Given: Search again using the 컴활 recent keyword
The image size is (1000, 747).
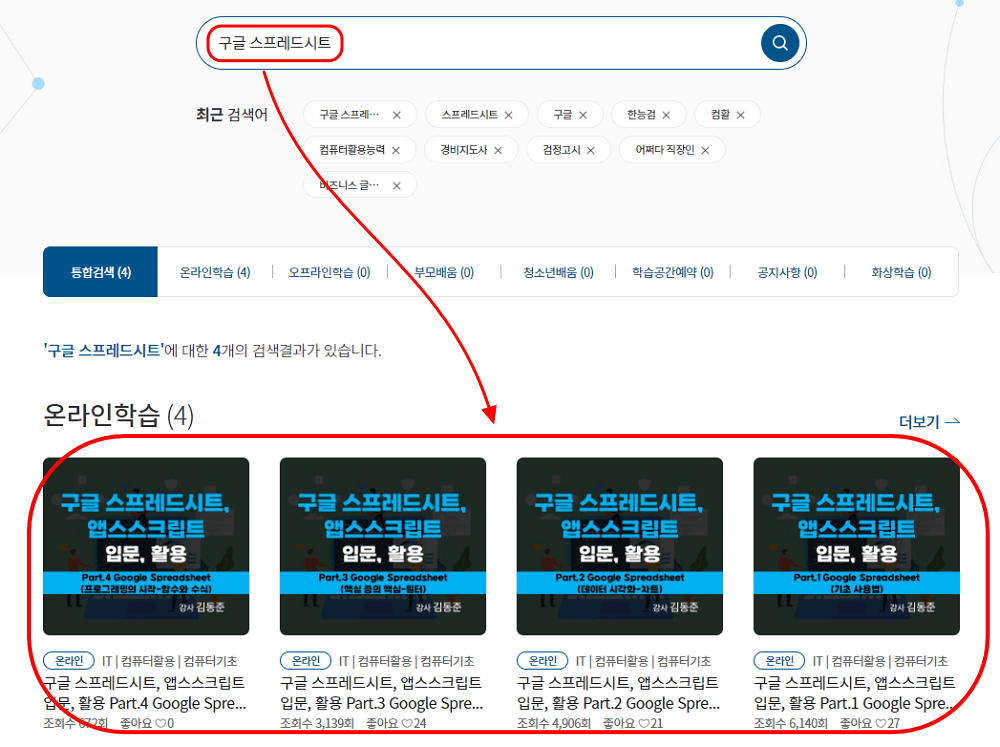Looking at the screenshot, I should (x=720, y=115).
